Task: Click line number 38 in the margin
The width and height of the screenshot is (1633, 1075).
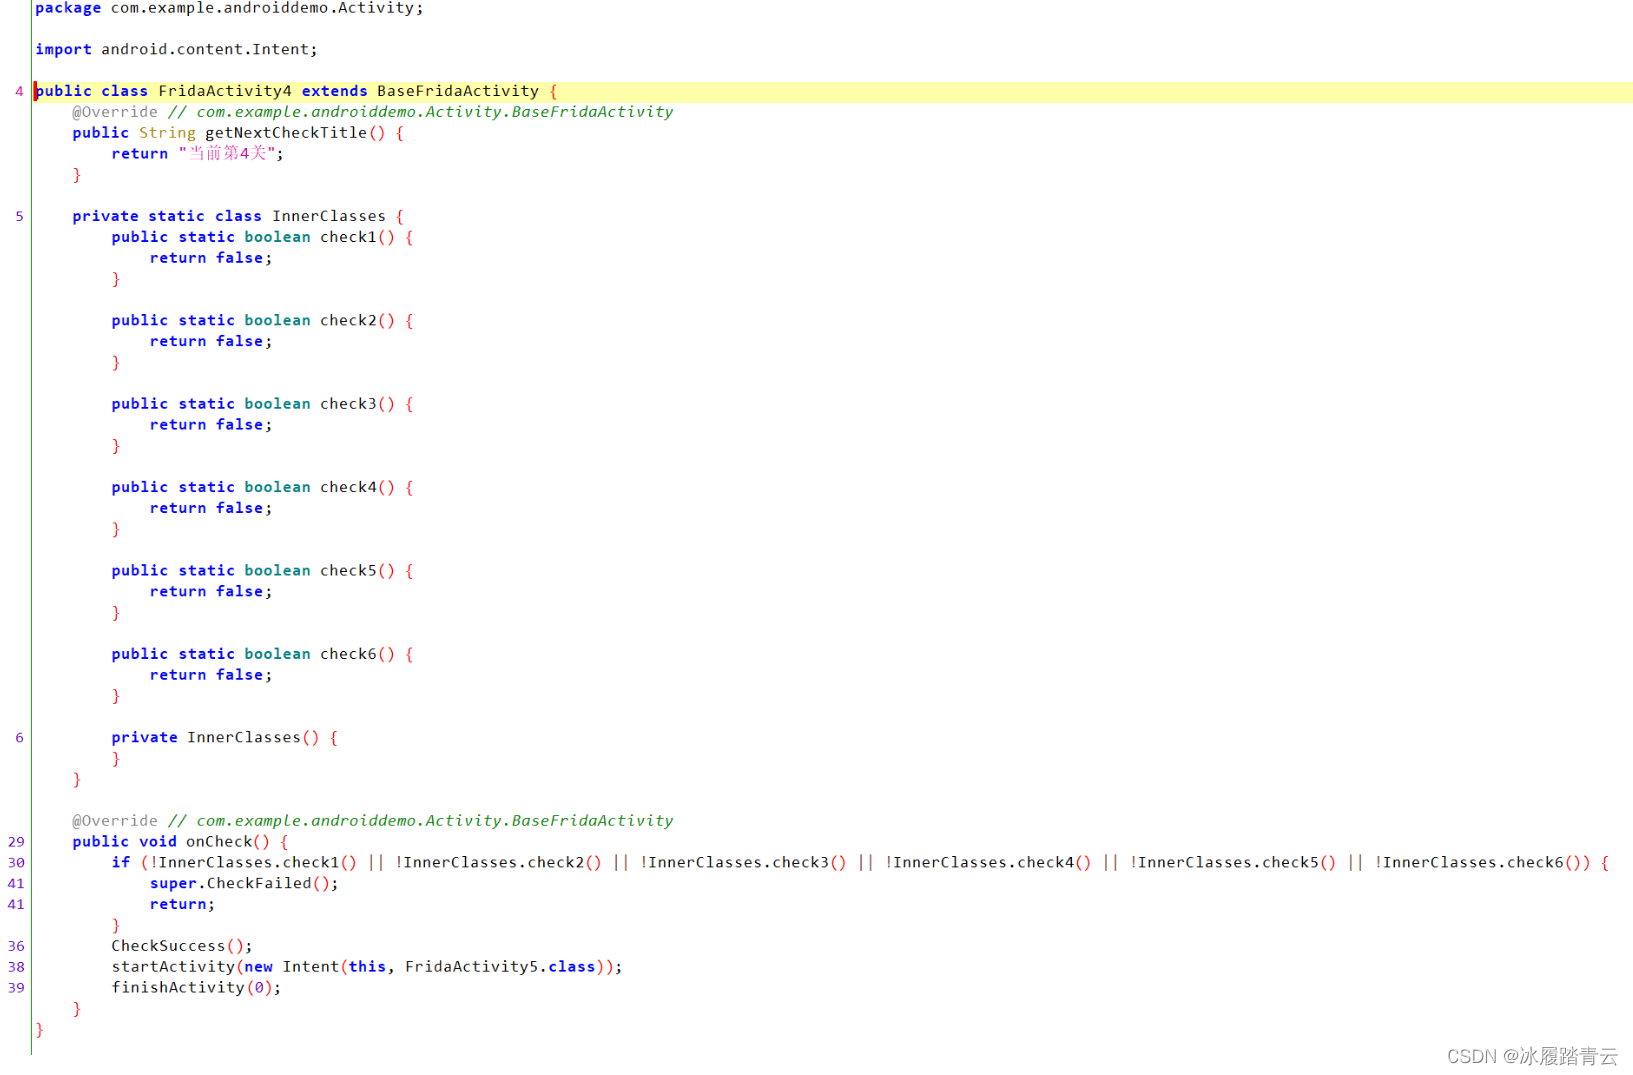Action: click(x=15, y=966)
